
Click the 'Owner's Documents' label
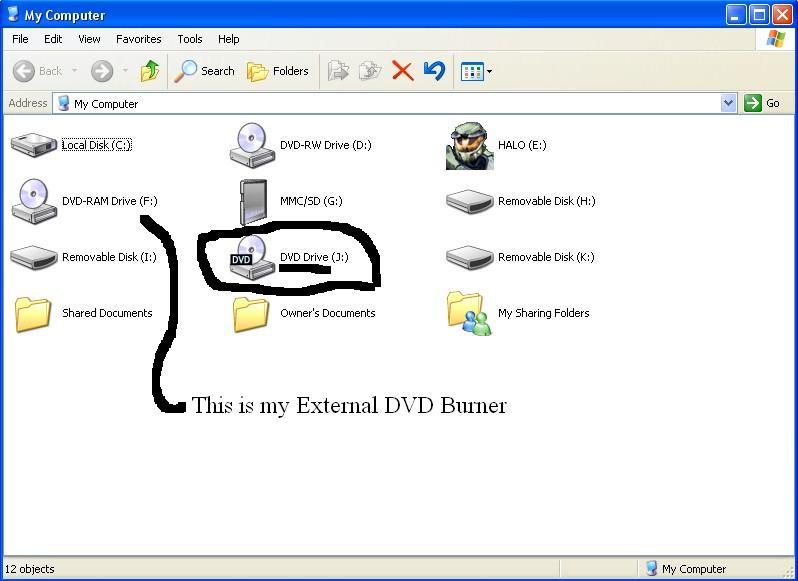point(328,313)
